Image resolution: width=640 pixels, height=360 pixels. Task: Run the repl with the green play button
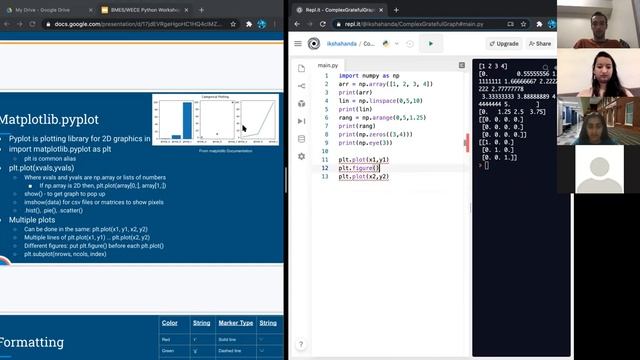tap(431, 44)
